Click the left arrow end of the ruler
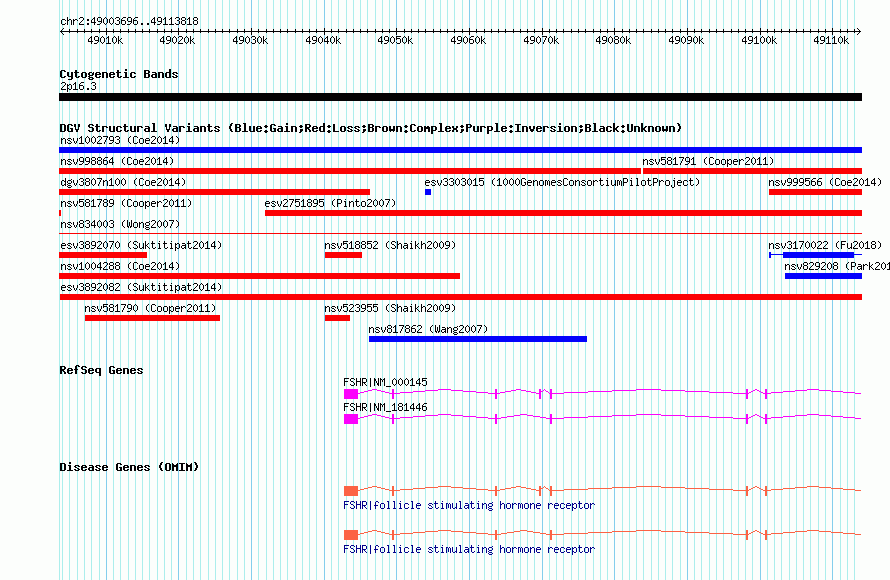890x580 pixels. [62, 31]
